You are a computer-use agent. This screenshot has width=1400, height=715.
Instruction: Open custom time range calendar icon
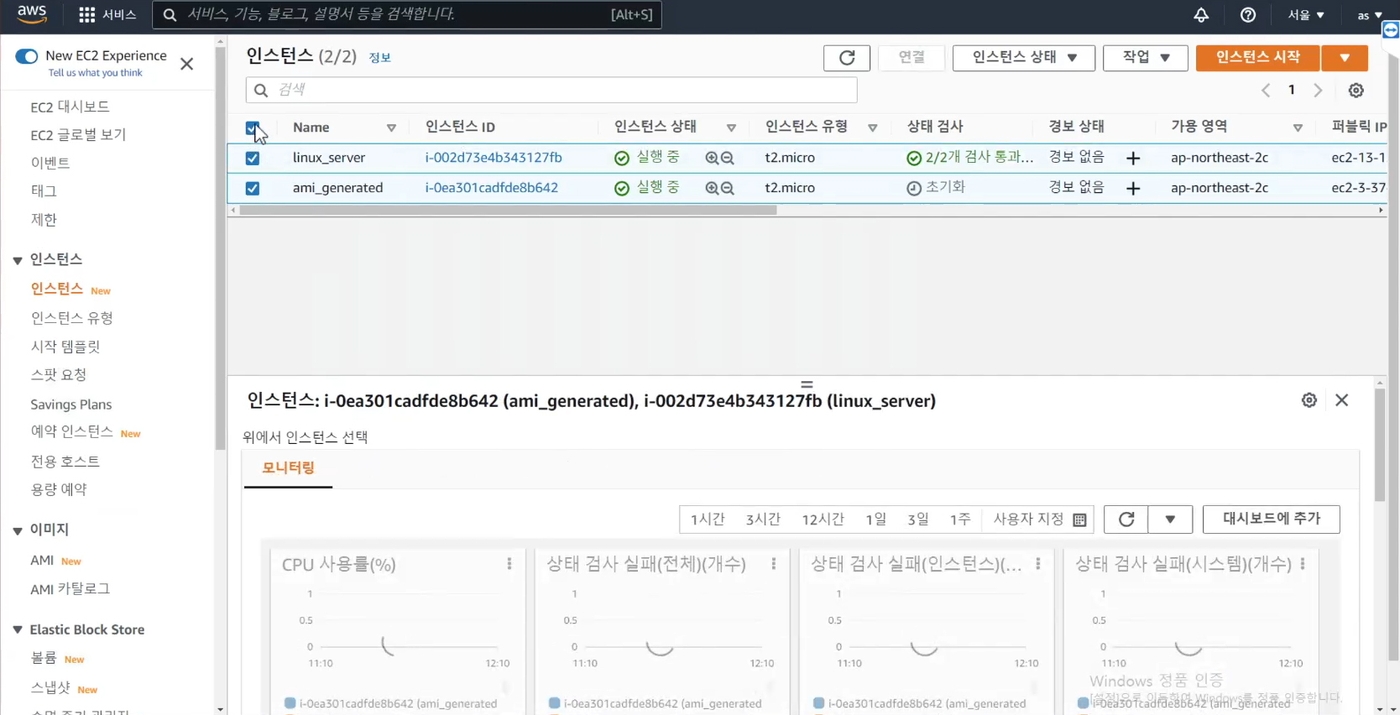(x=1079, y=520)
